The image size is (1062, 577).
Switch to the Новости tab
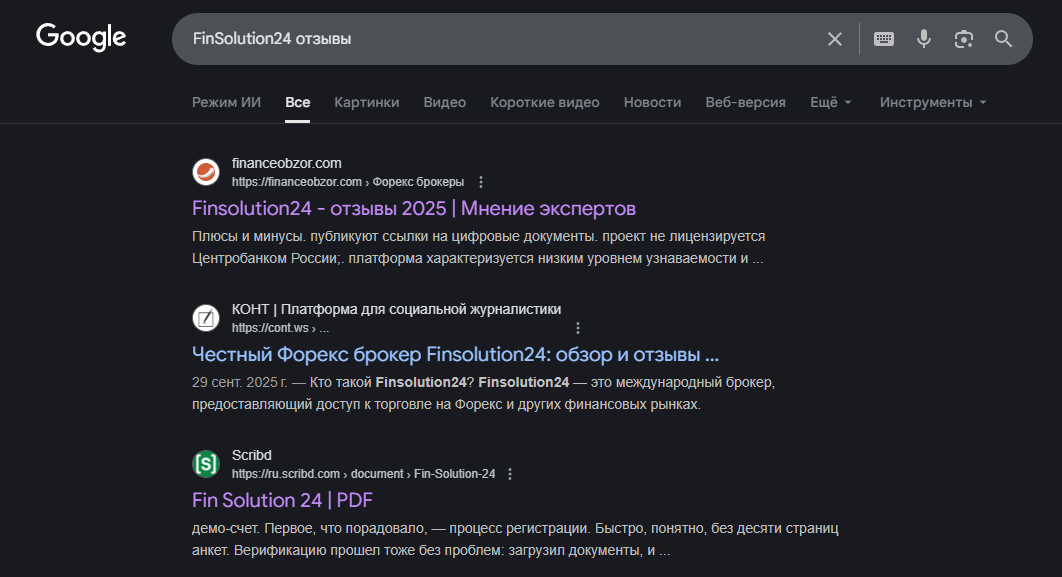(x=652, y=101)
